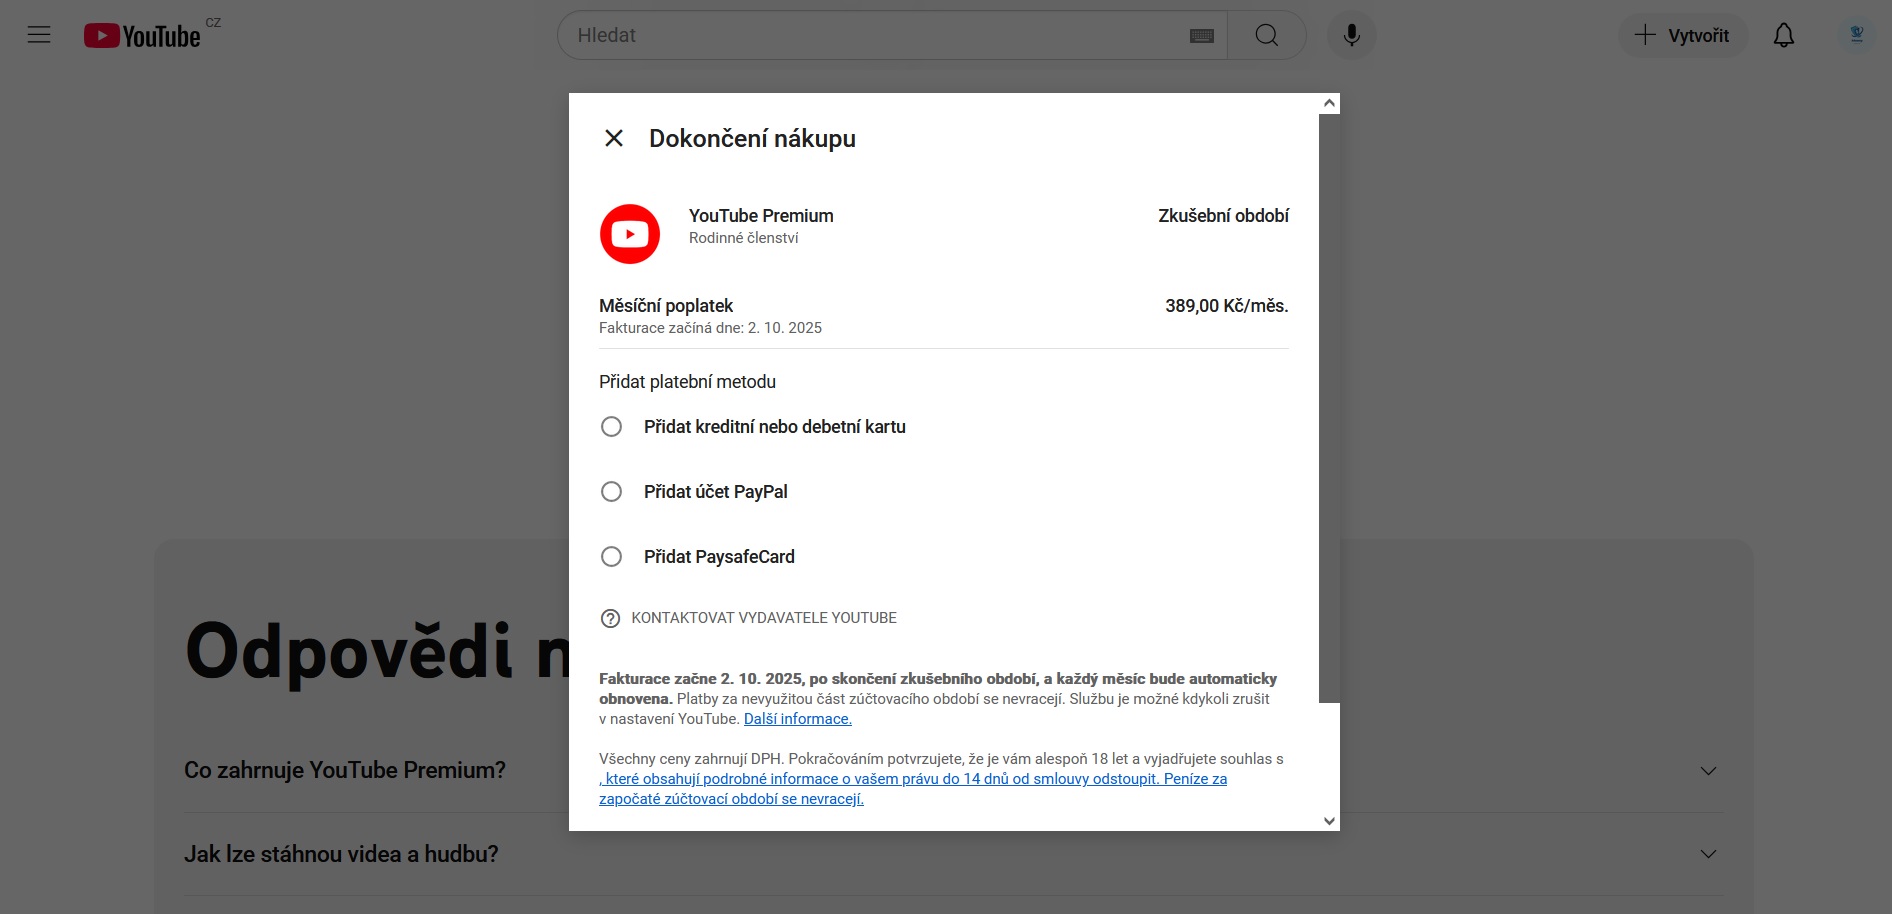Open link about 14-day withdrawal right
The height and width of the screenshot is (914, 1892).
[x=913, y=789]
